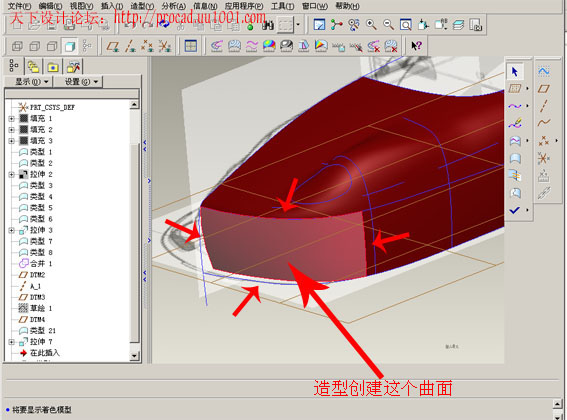Click model tree scrollbar down arrow

tap(134, 356)
